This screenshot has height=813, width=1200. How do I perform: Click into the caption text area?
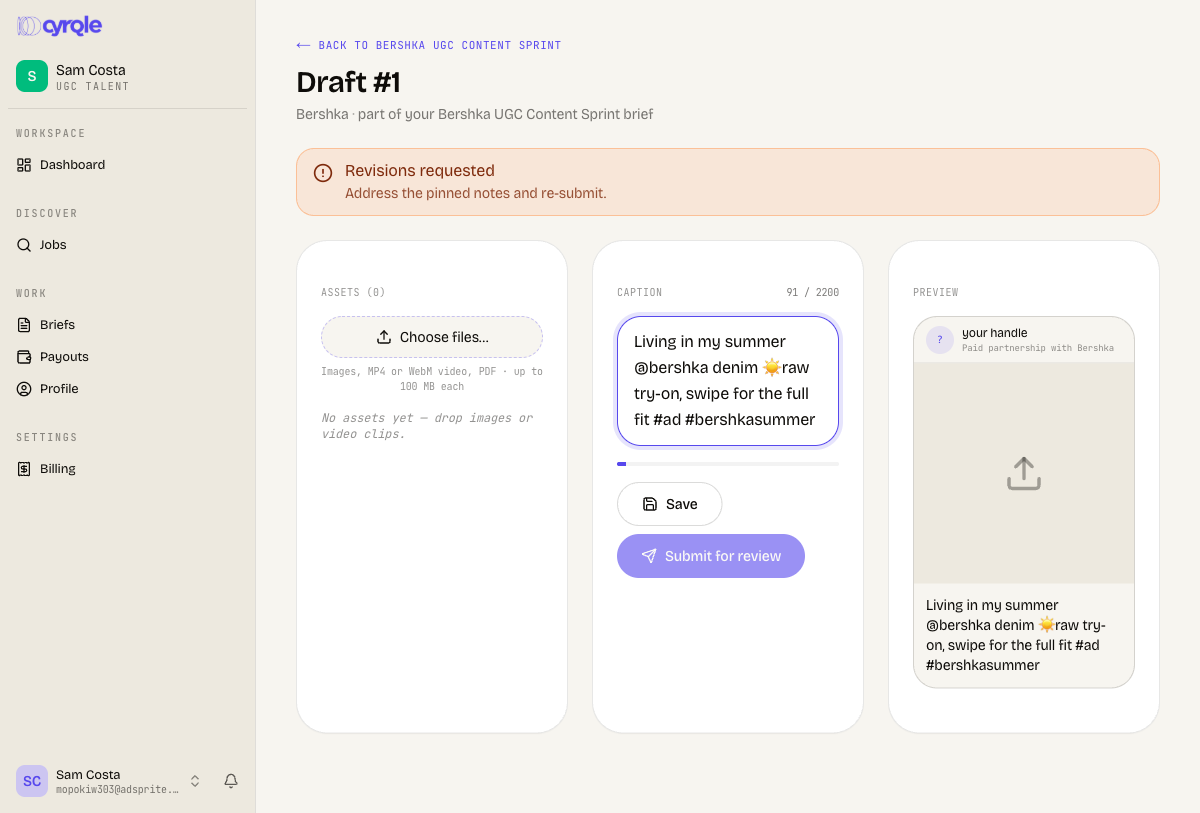tap(728, 381)
